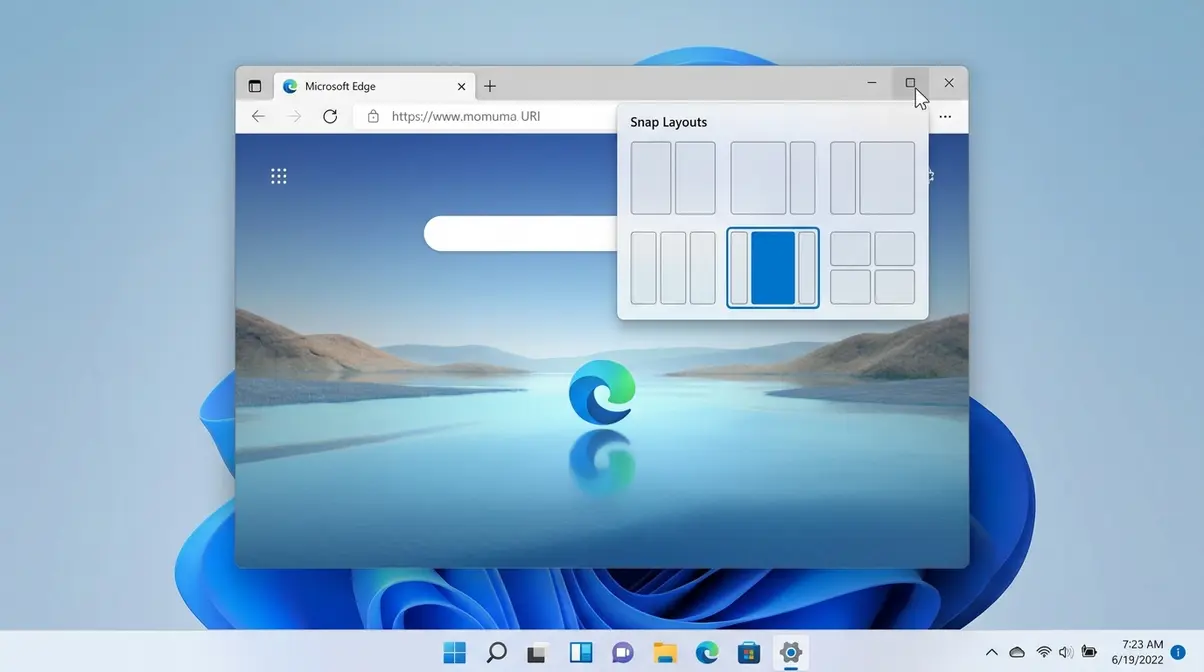
Task: Open Microsoft Store from the taskbar
Action: [749, 653]
